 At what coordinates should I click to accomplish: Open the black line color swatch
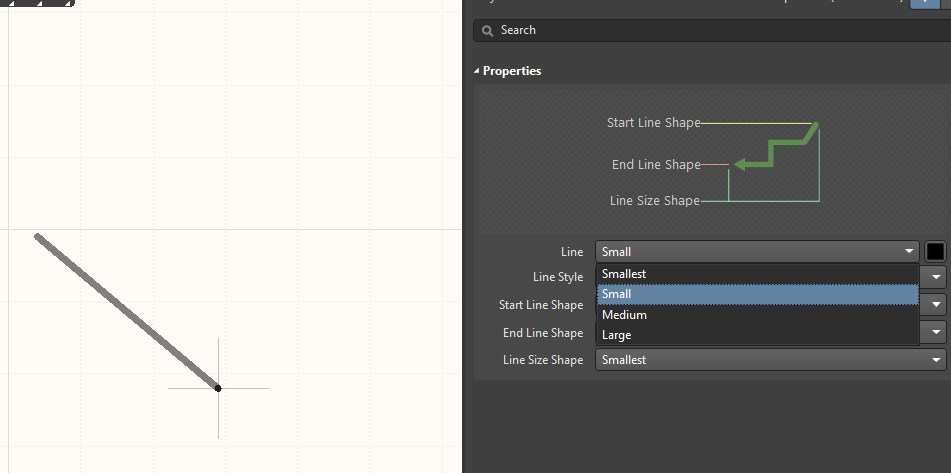click(935, 252)
